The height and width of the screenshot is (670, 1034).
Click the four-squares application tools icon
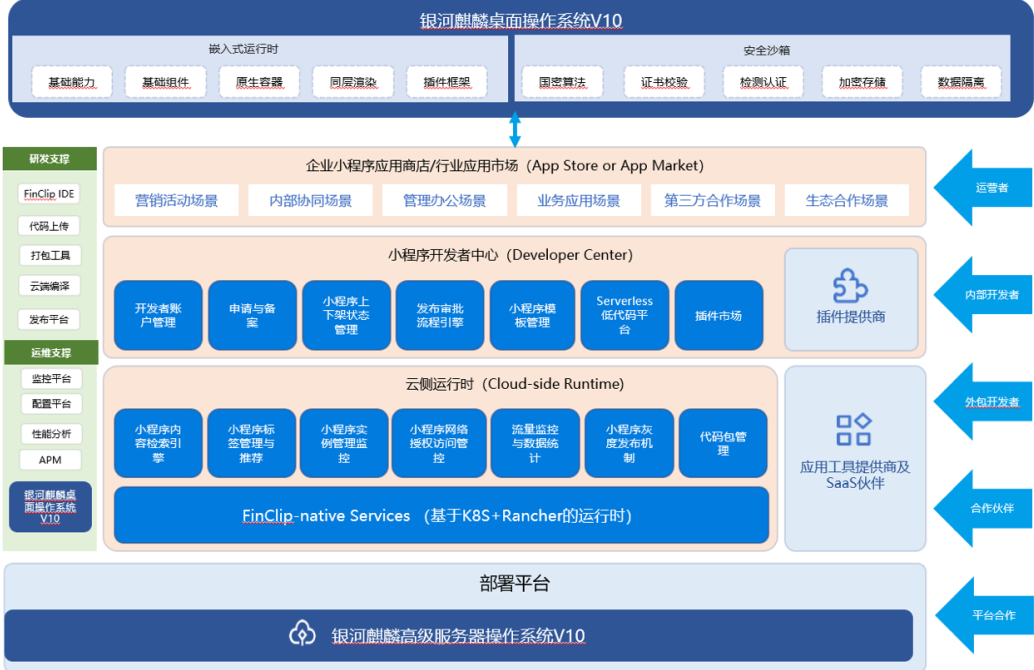pyautogui.click(x=853, y=430)
